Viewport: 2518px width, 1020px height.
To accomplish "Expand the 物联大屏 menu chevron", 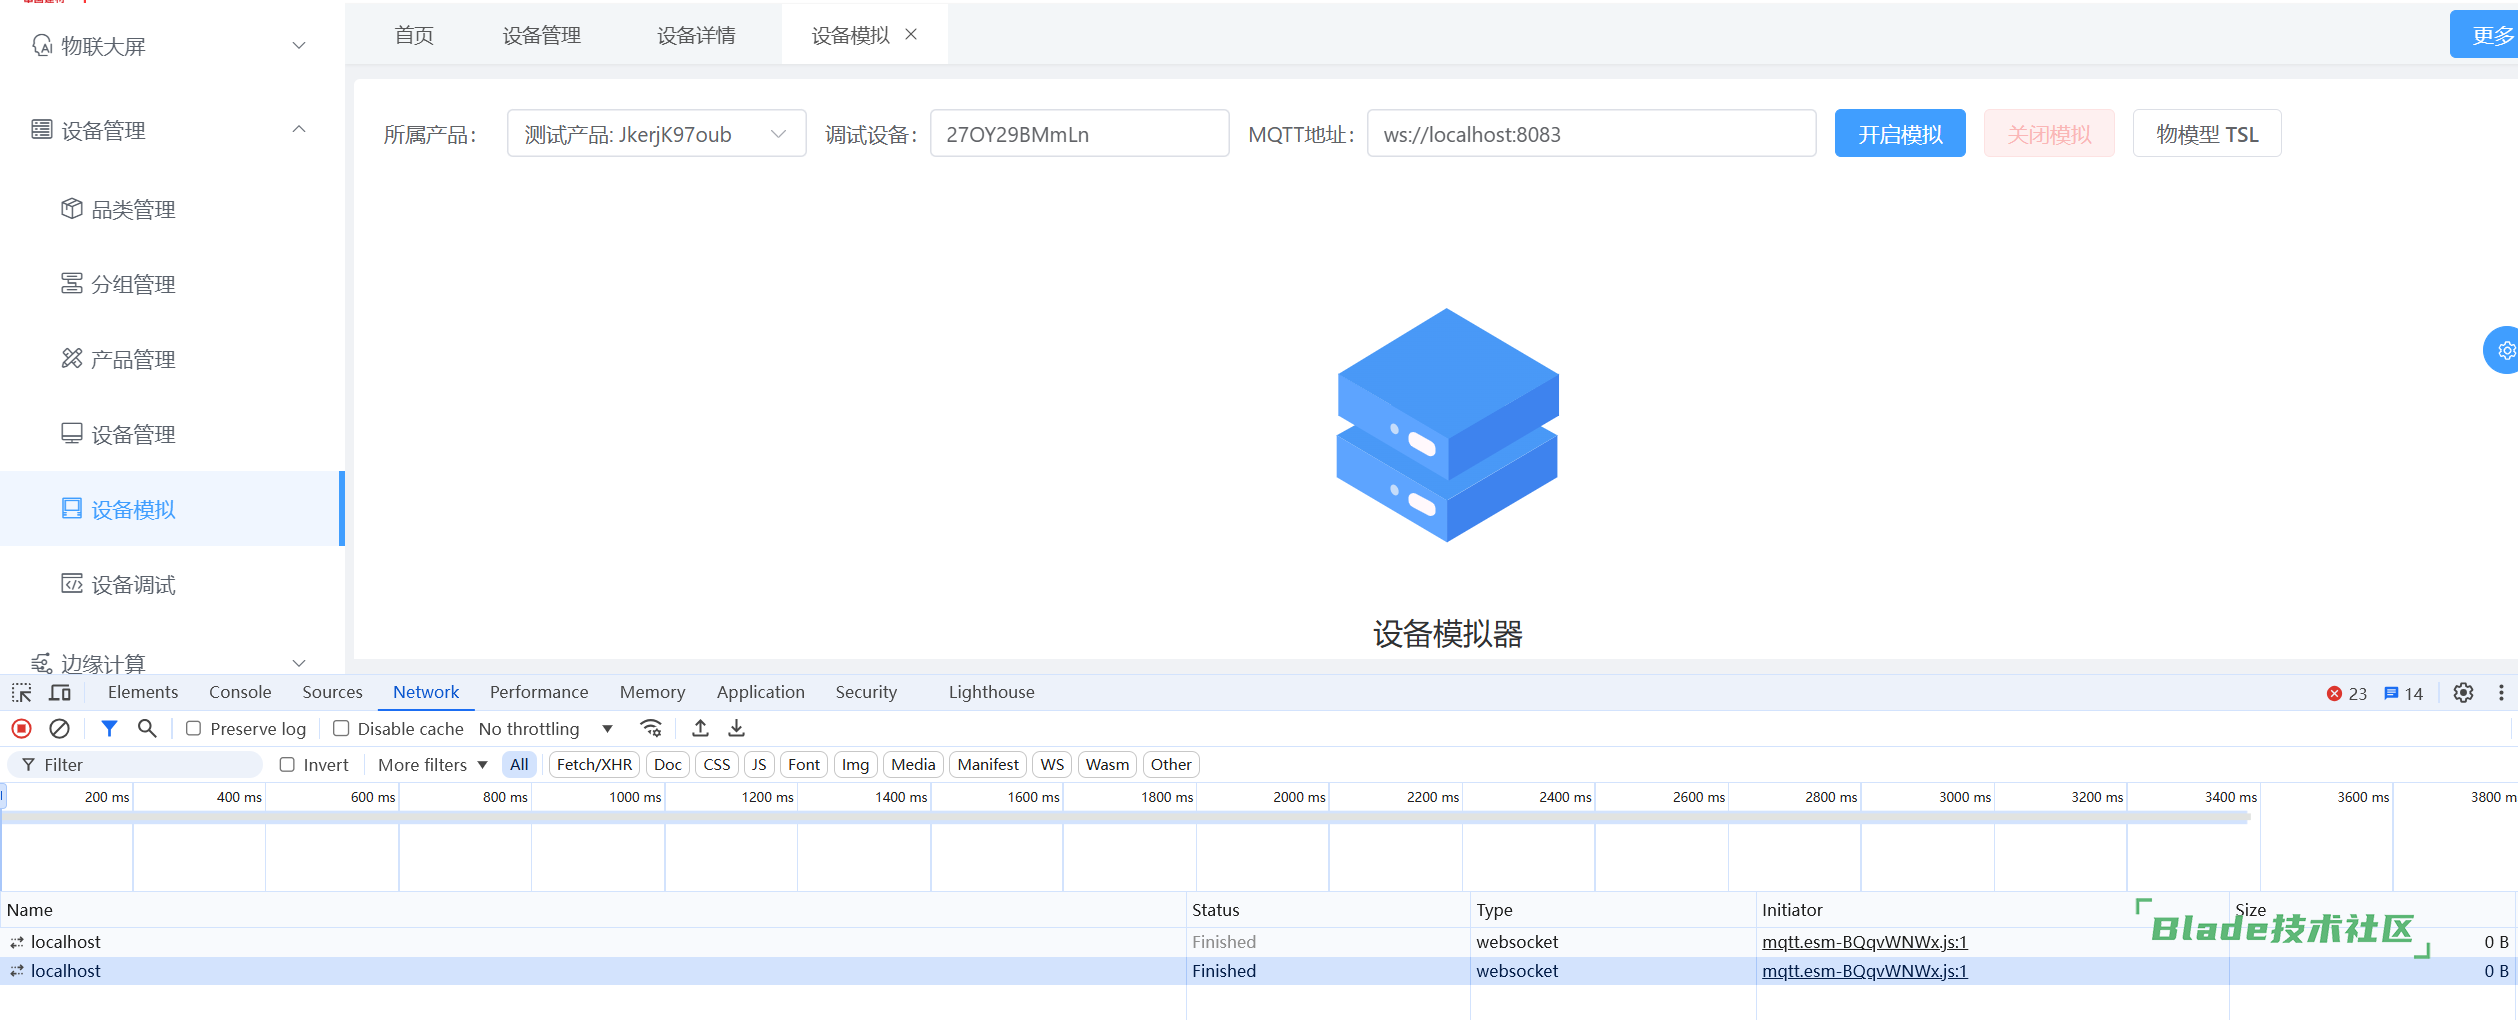I will pos(298,45).
